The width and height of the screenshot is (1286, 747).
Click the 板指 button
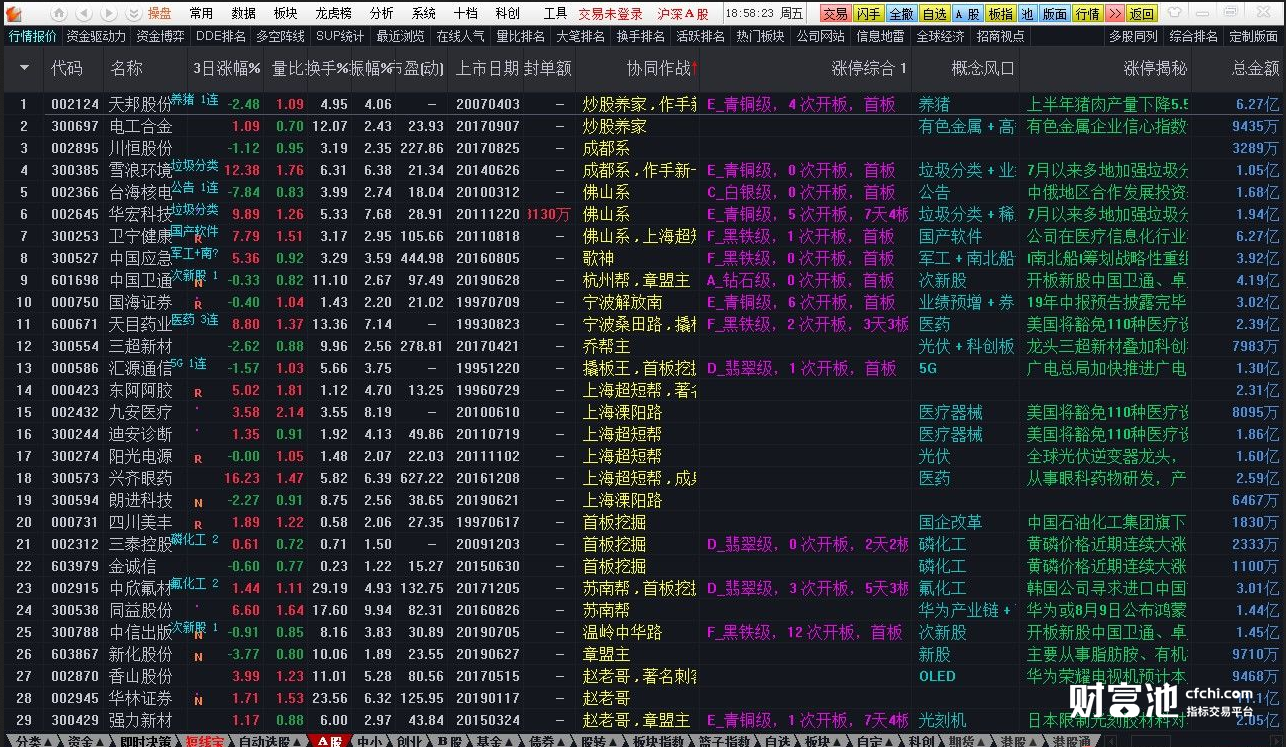click(1000, 14)
